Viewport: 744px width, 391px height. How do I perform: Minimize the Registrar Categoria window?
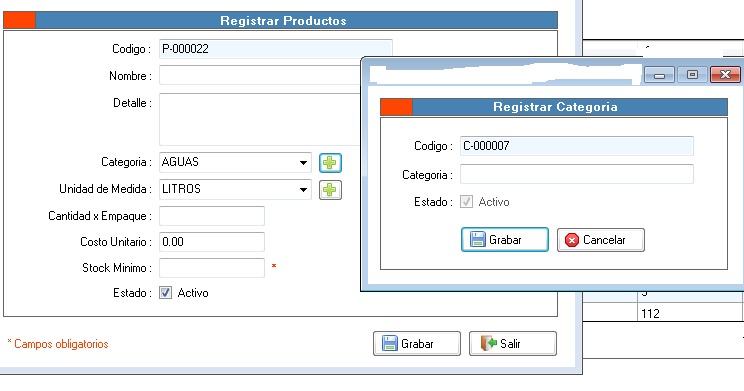(660, 75)
